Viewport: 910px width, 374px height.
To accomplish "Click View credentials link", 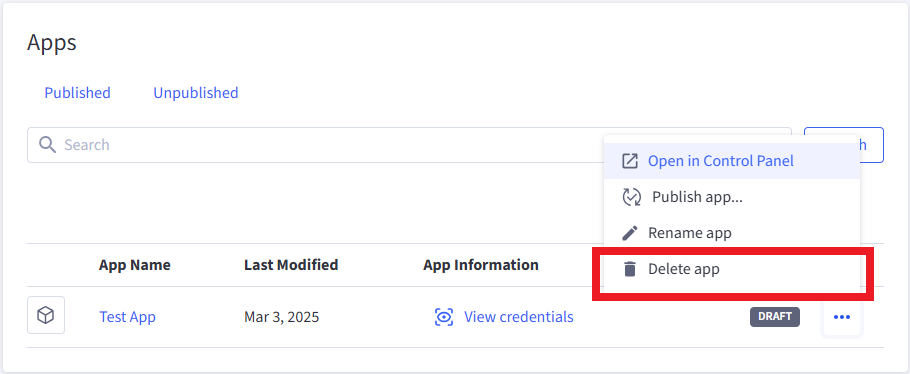I will coord(519,317).
